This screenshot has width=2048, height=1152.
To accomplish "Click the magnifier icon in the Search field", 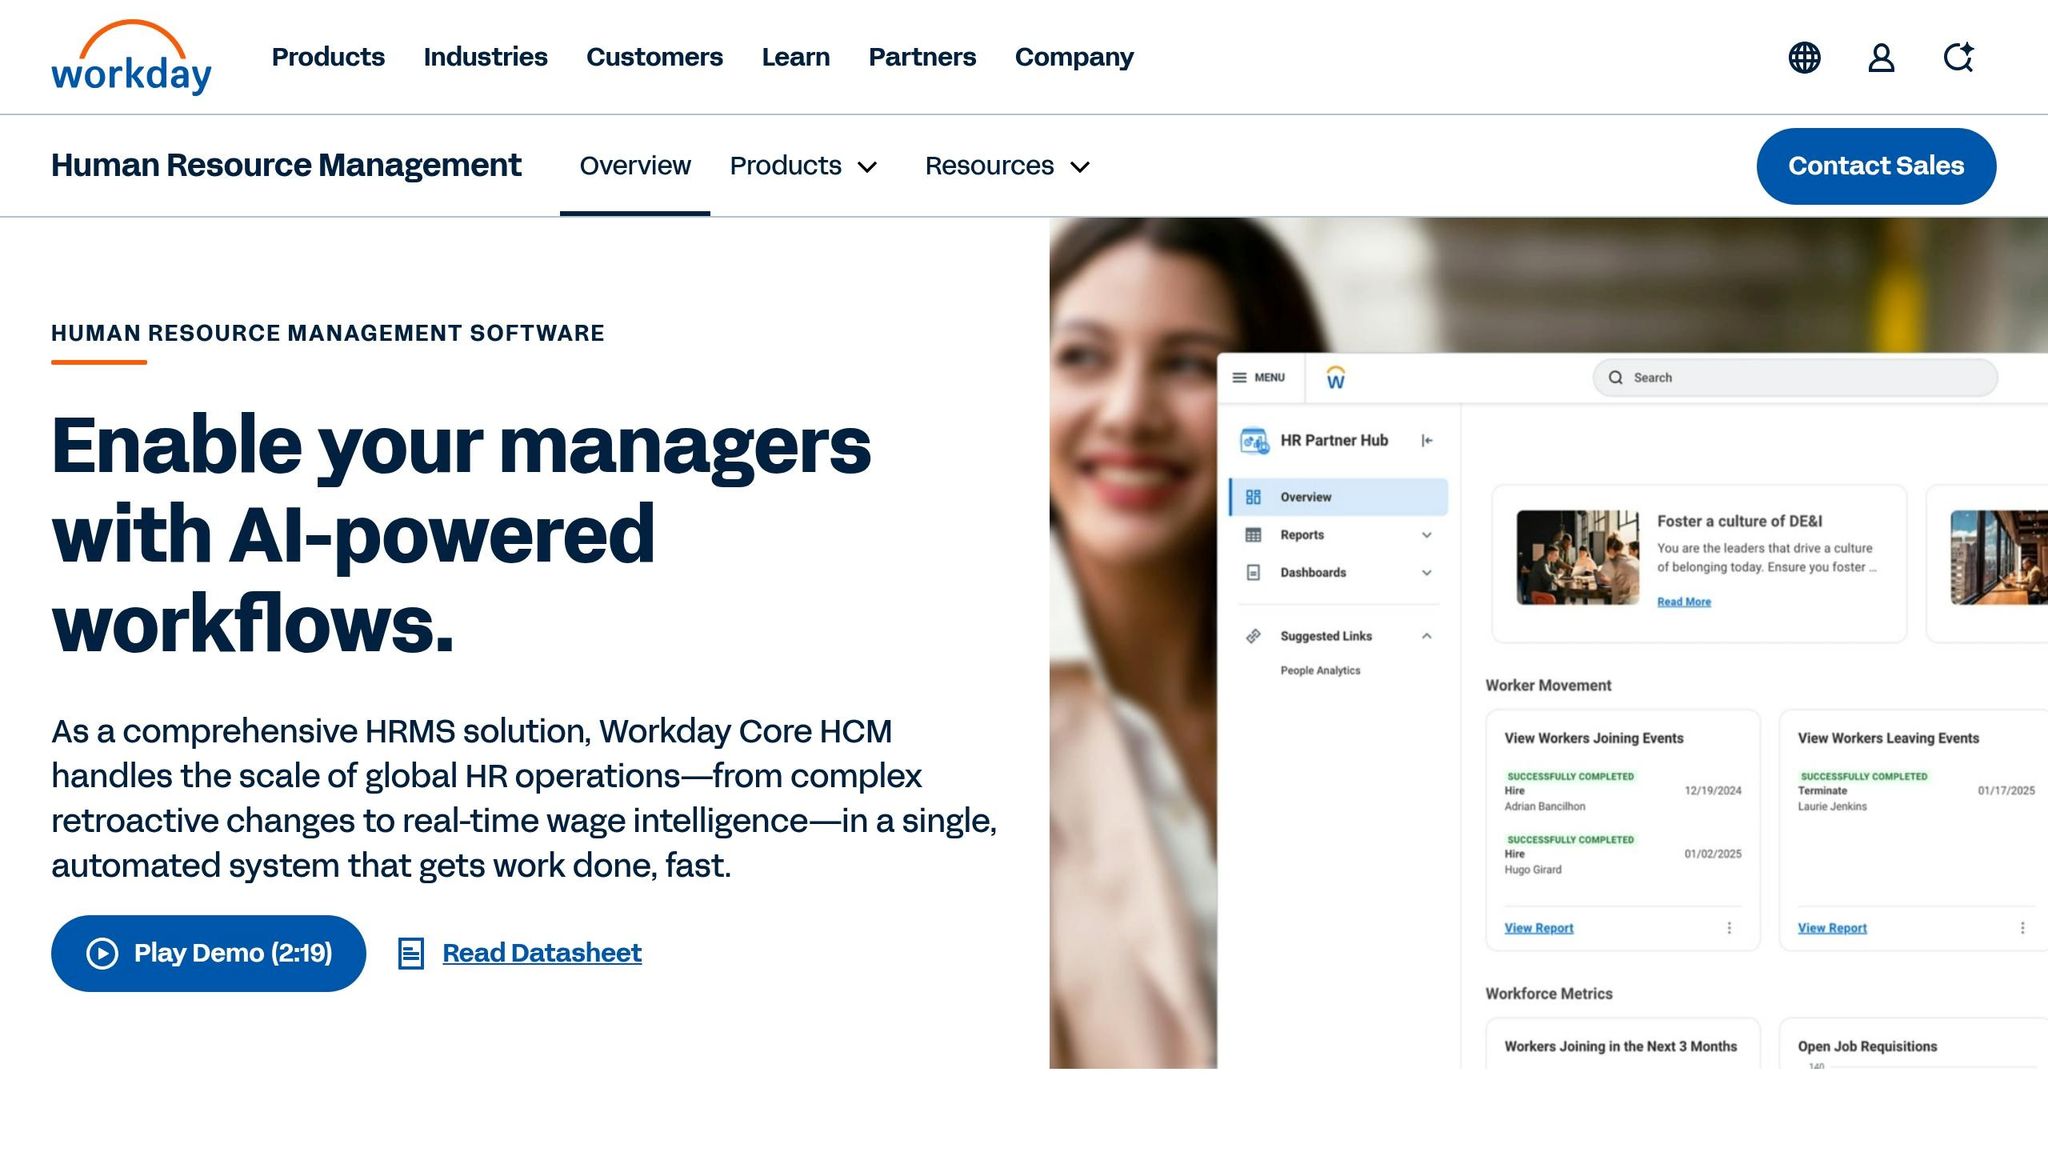I will tap(1615, 377).
